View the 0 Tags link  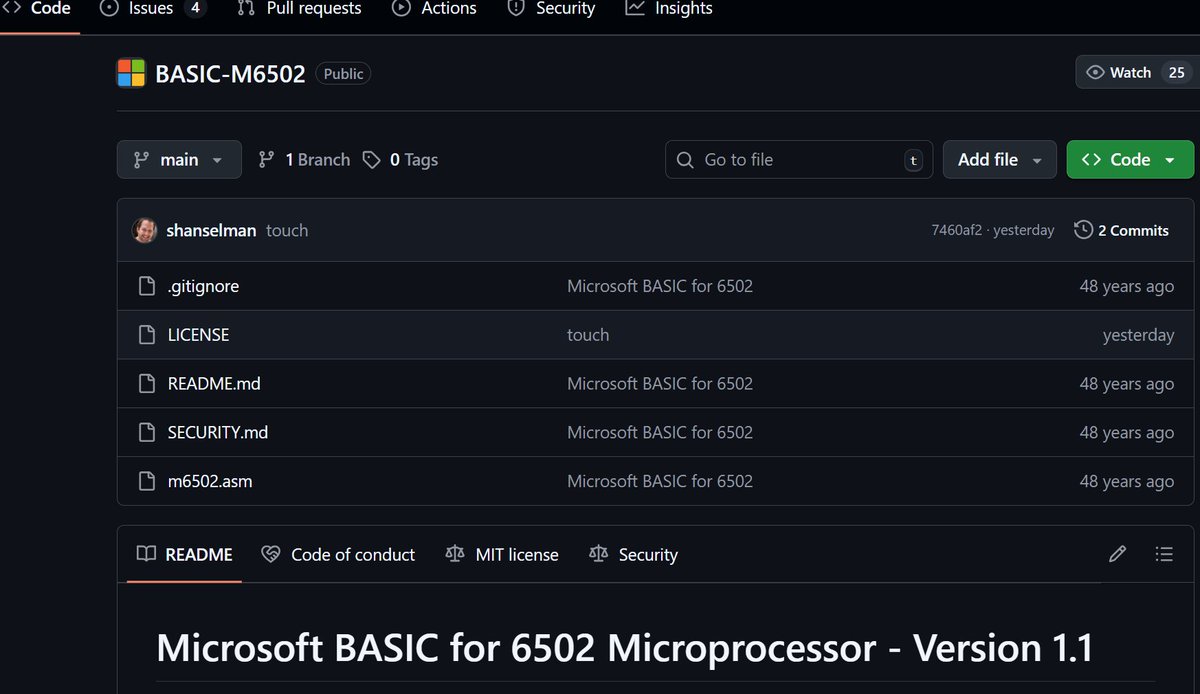coord(400,160)
